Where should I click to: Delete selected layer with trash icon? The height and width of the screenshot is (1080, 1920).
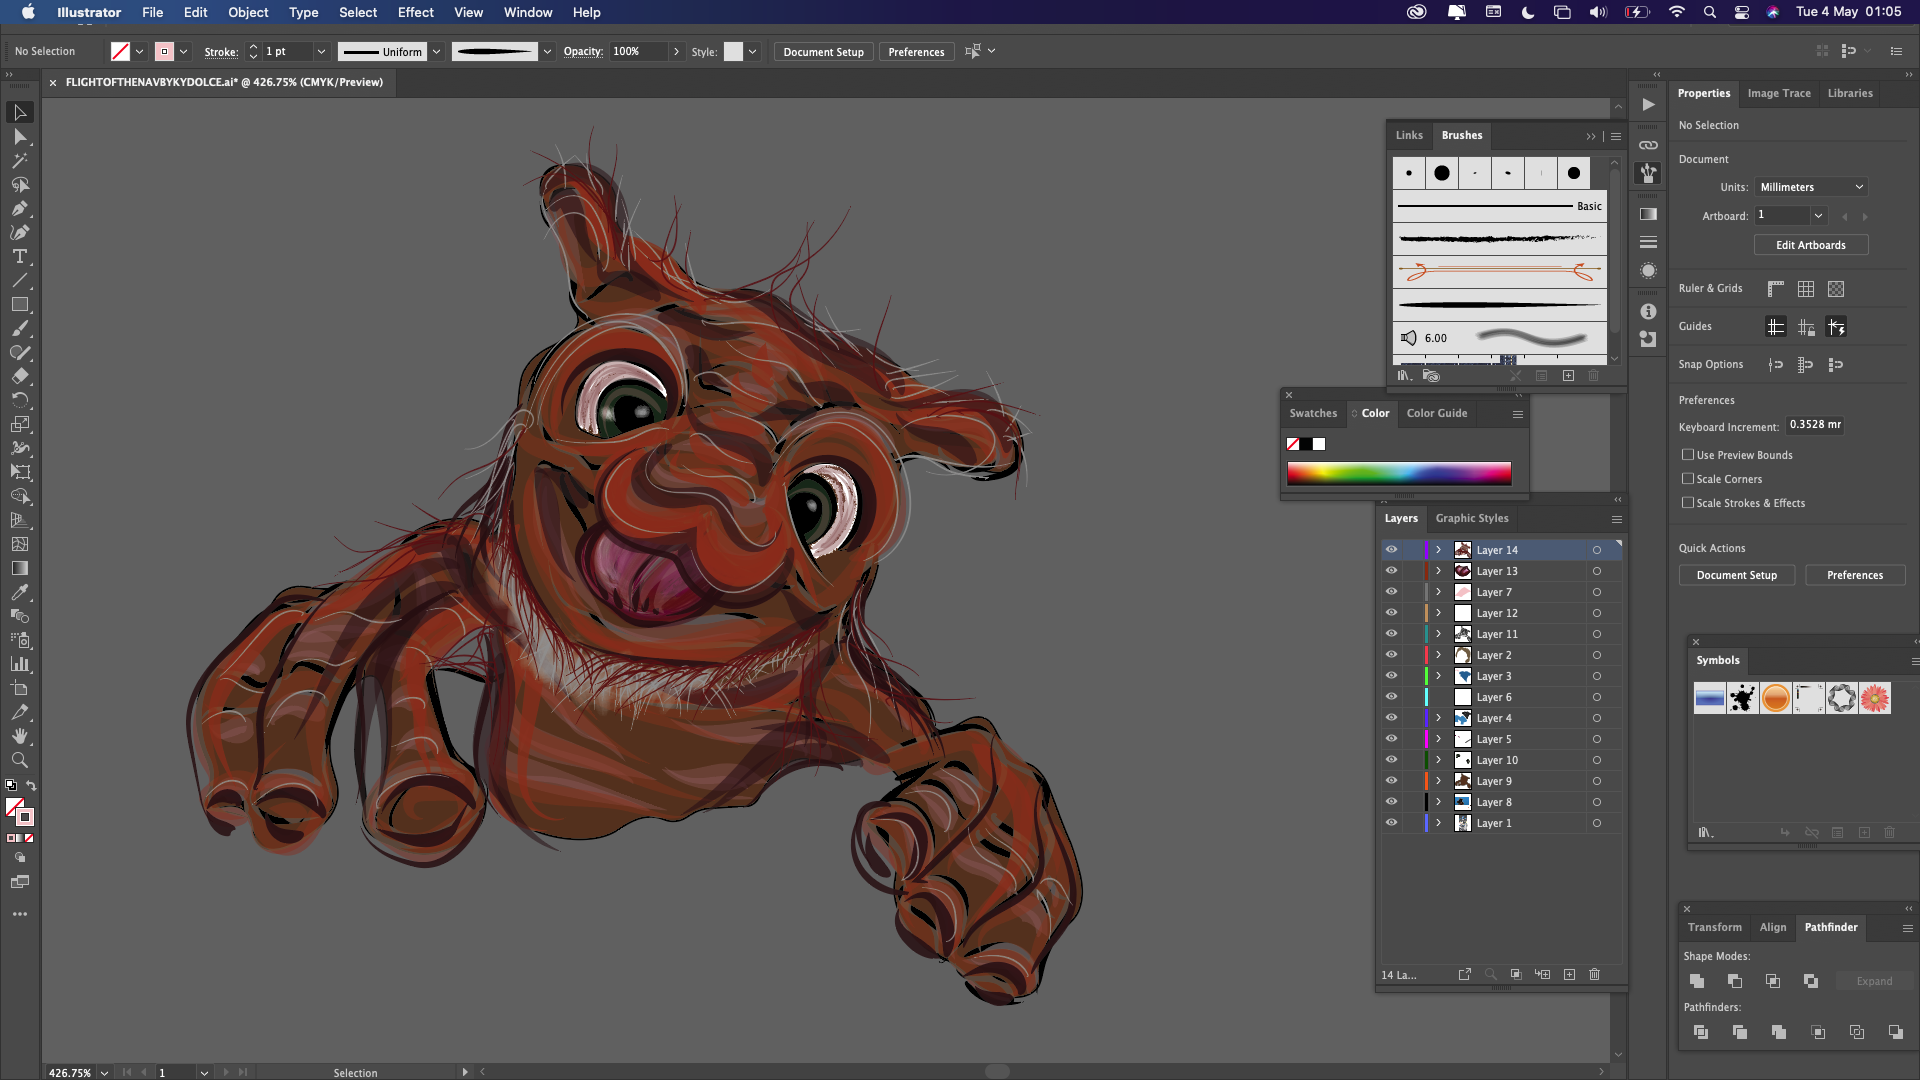point(1595,974)
